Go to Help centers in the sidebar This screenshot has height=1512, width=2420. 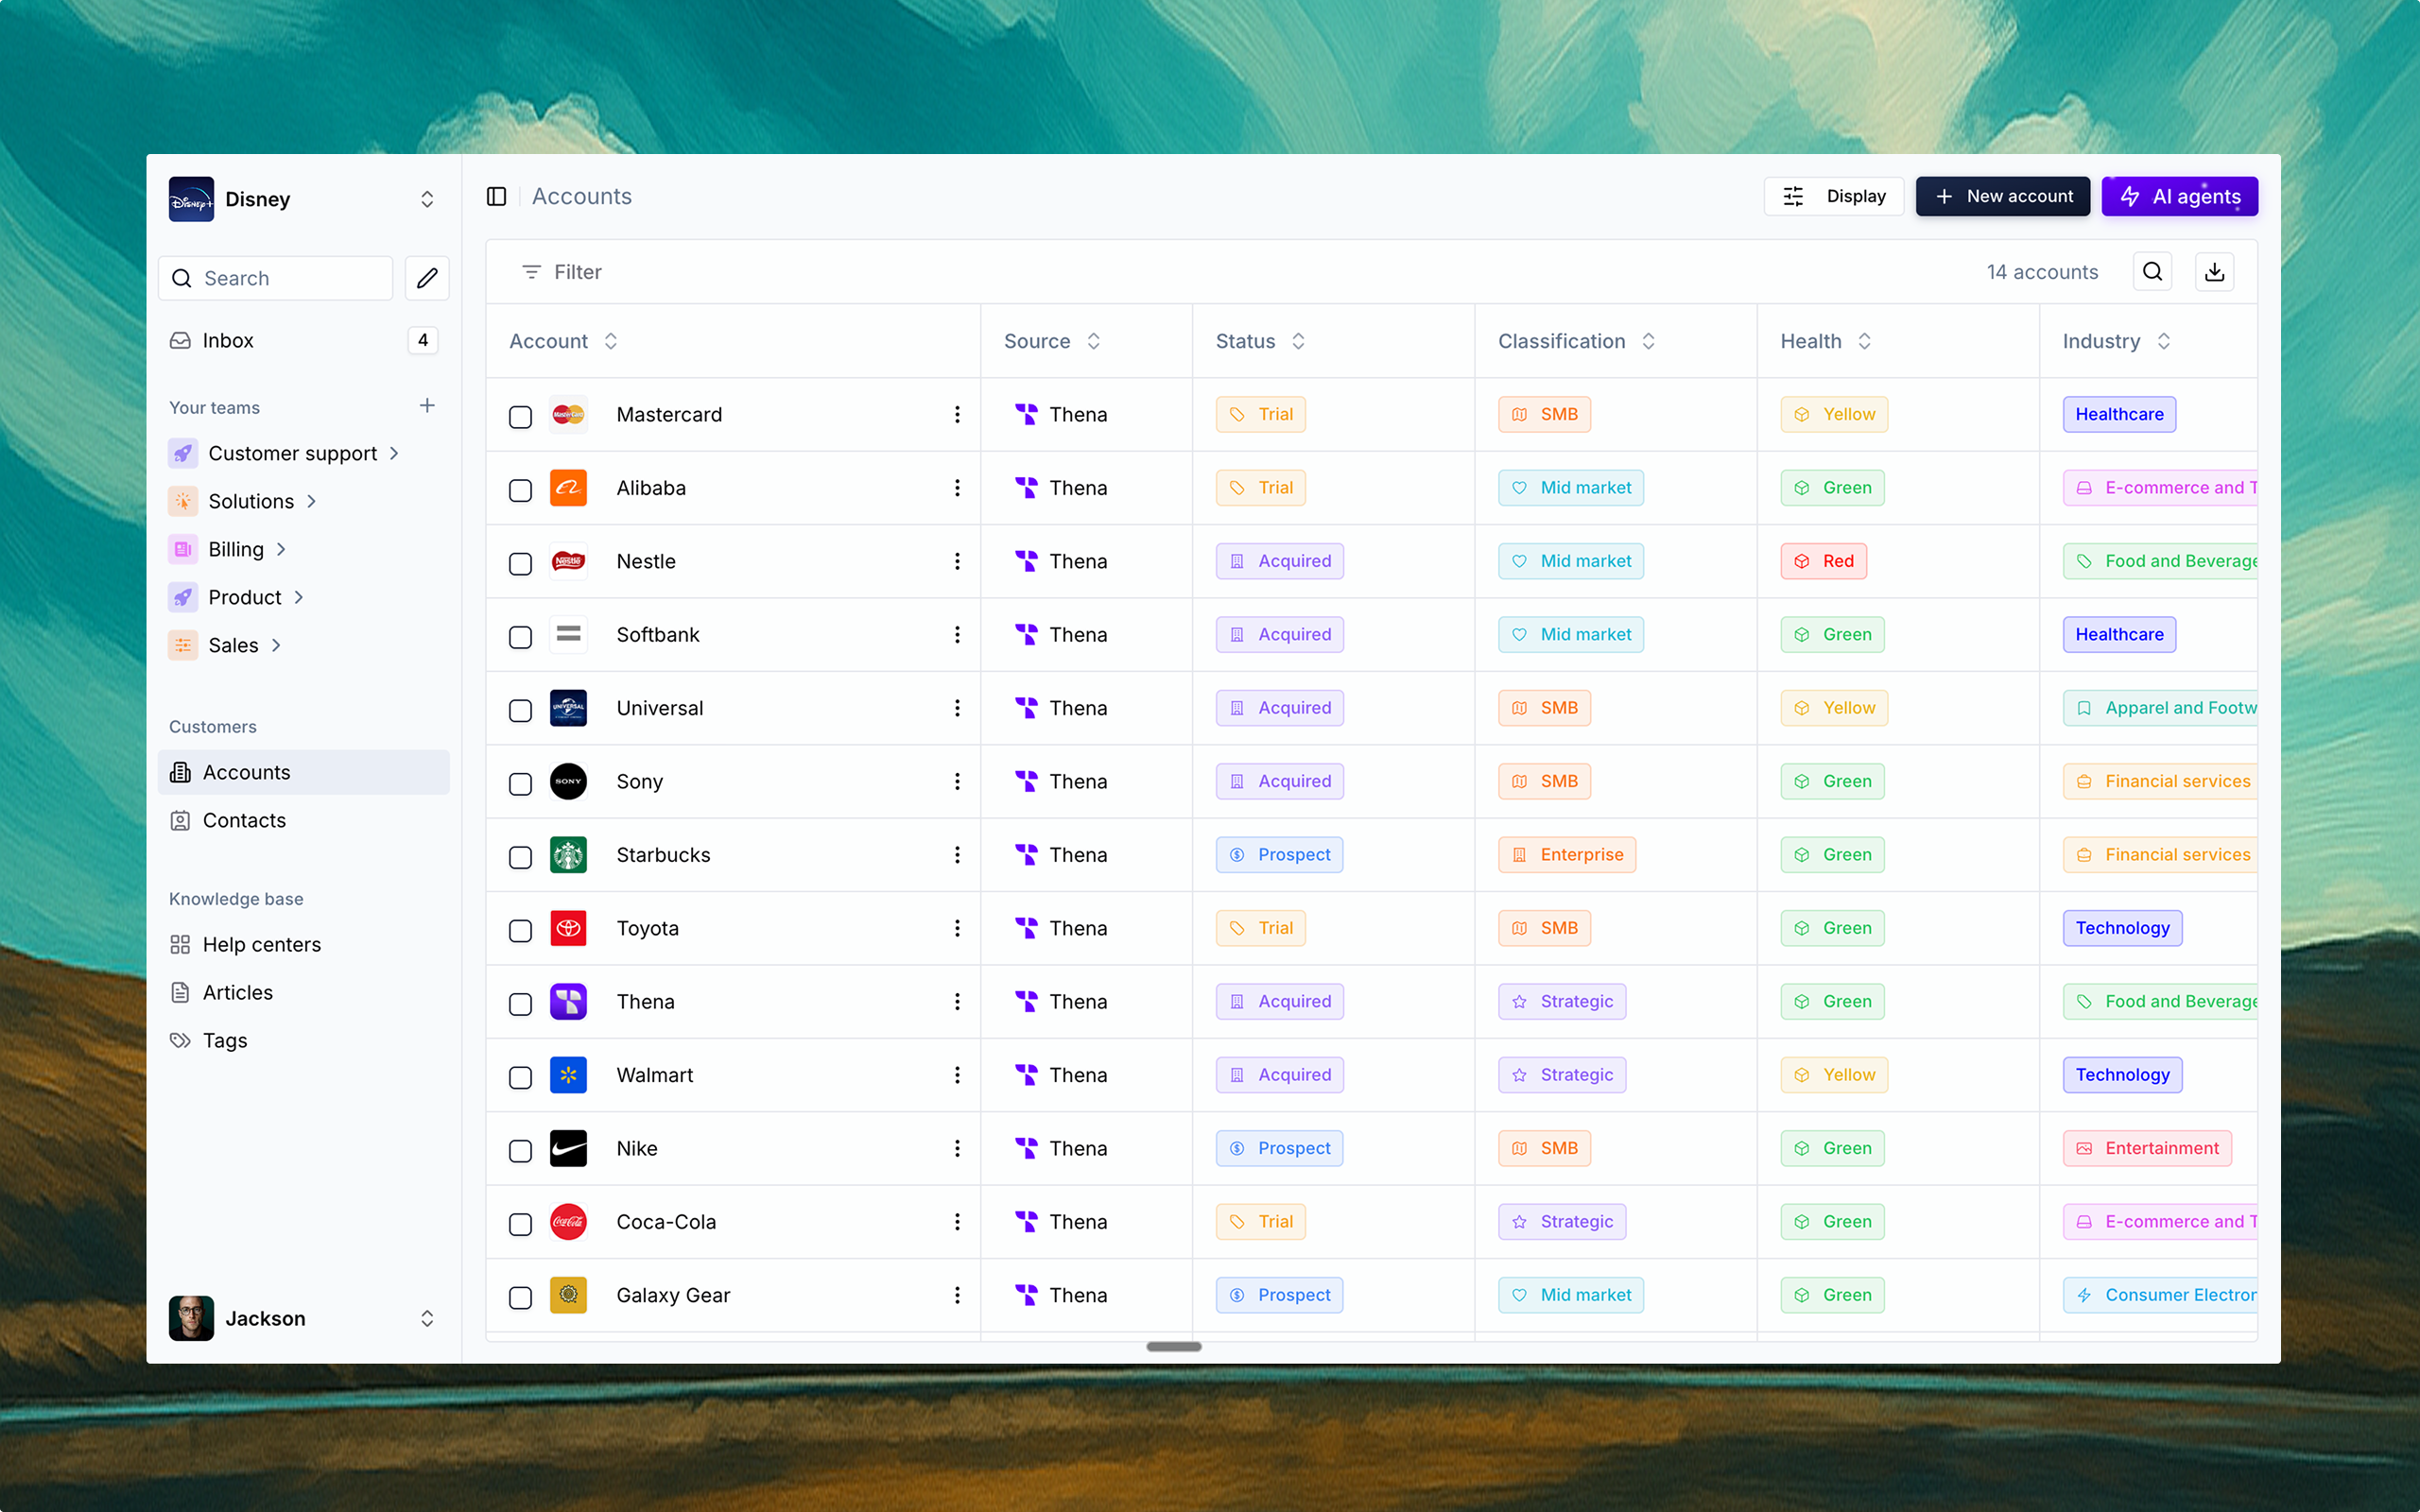click(x=261, y=944)
